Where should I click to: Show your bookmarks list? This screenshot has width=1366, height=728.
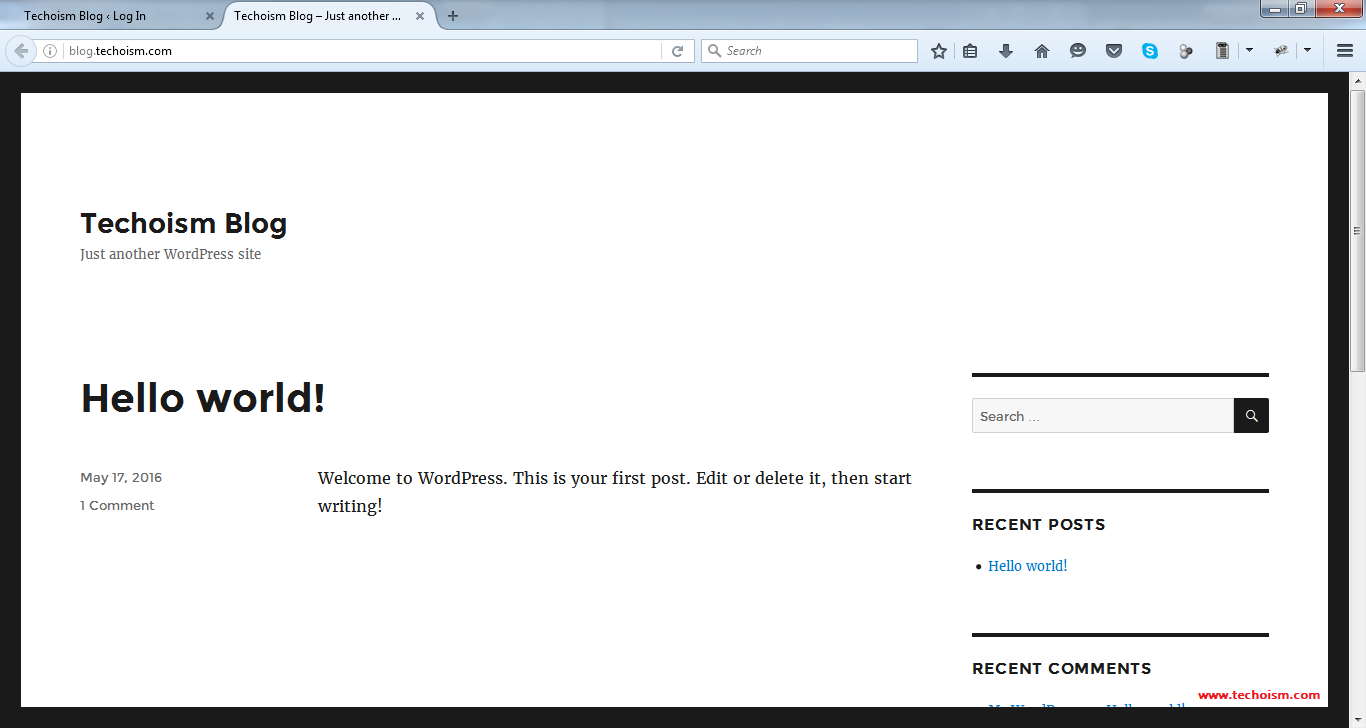(970, 51)
